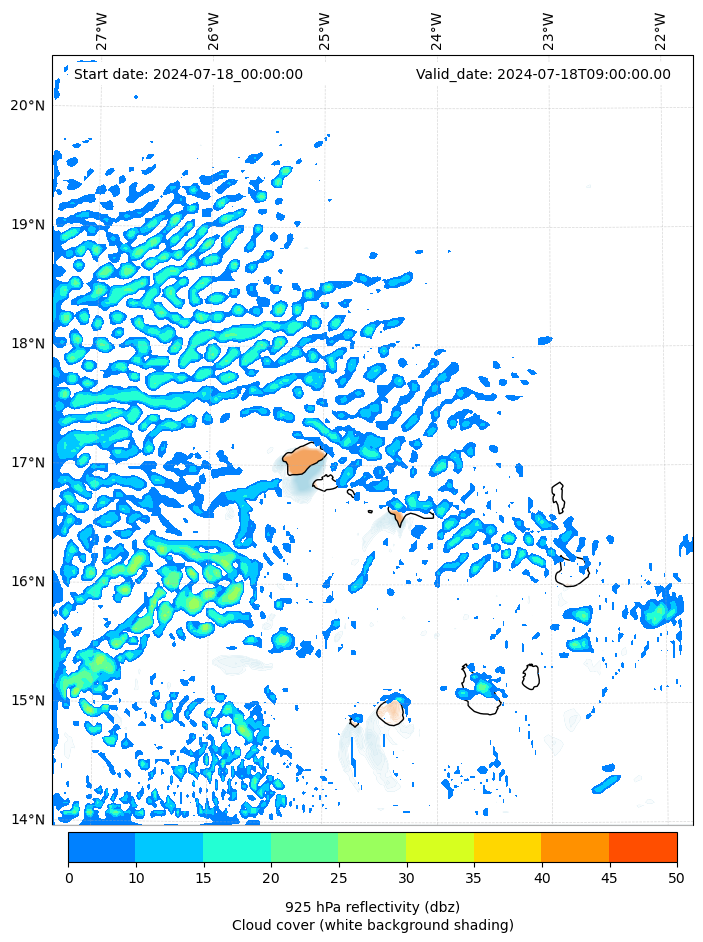Click the orange-shaded round island near 15°N
703x942 pixels.
click(x=390, y=712)
